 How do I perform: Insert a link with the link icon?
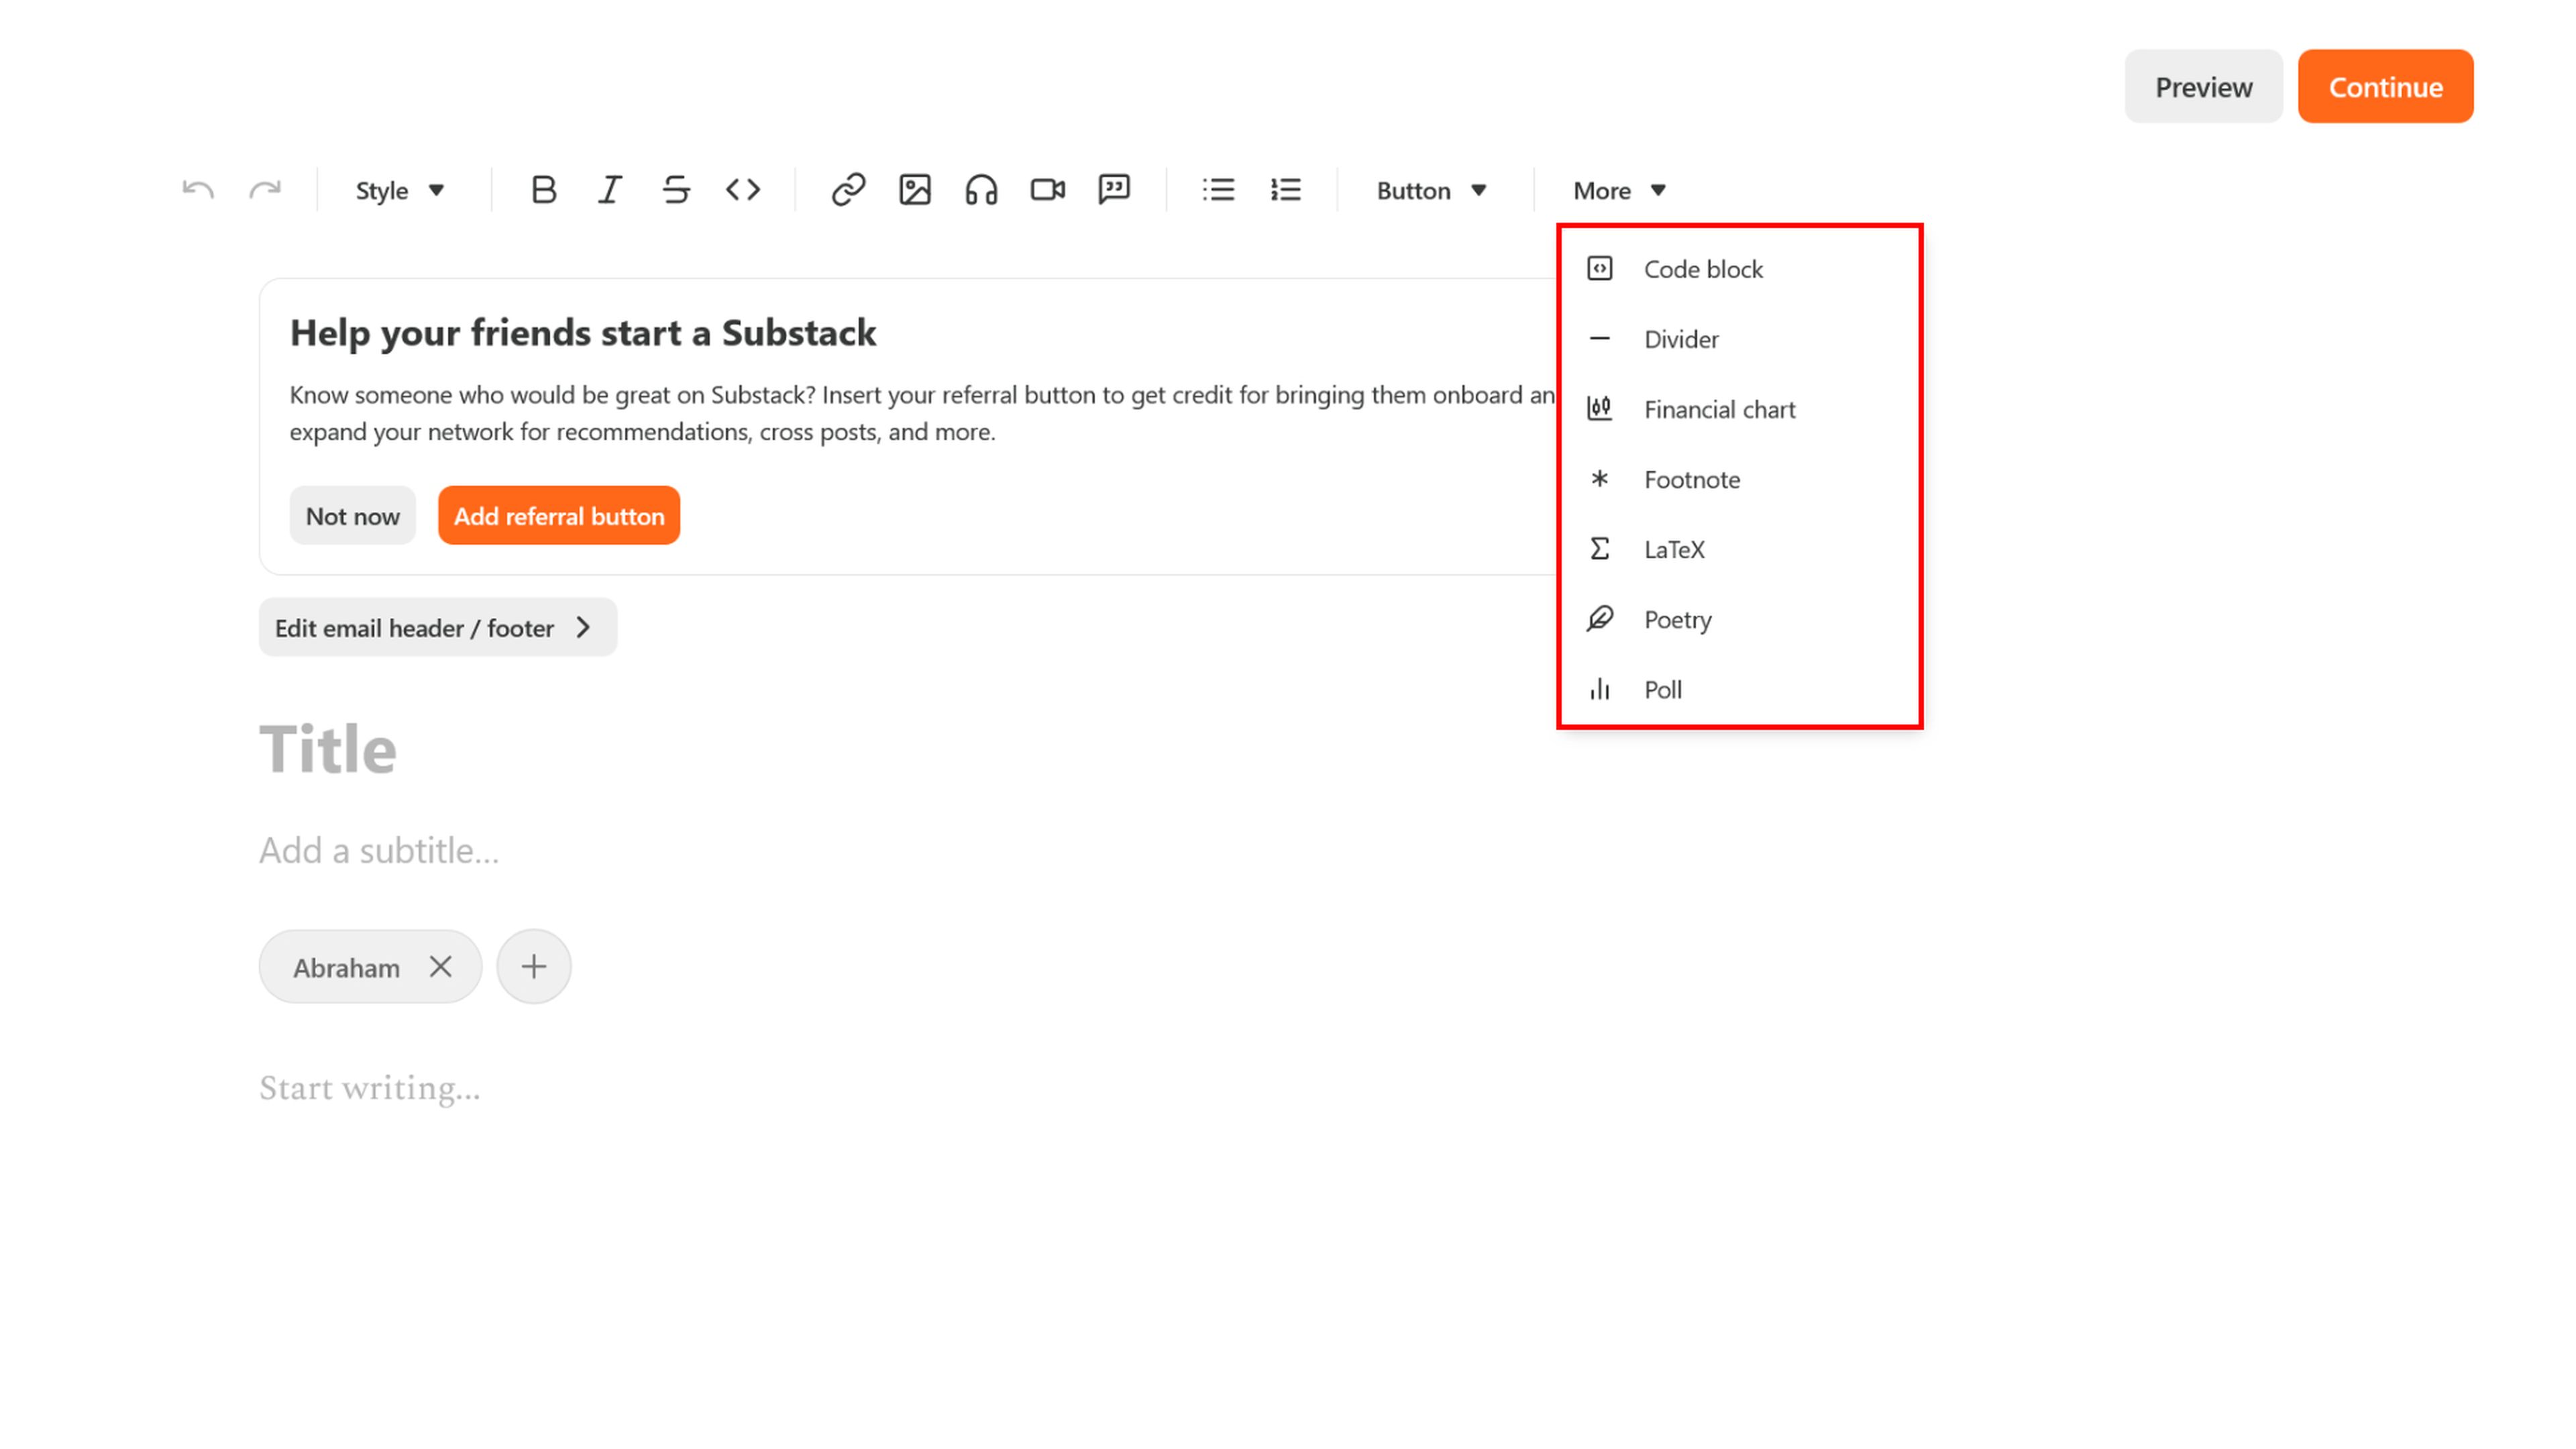[x=848, y=190]
